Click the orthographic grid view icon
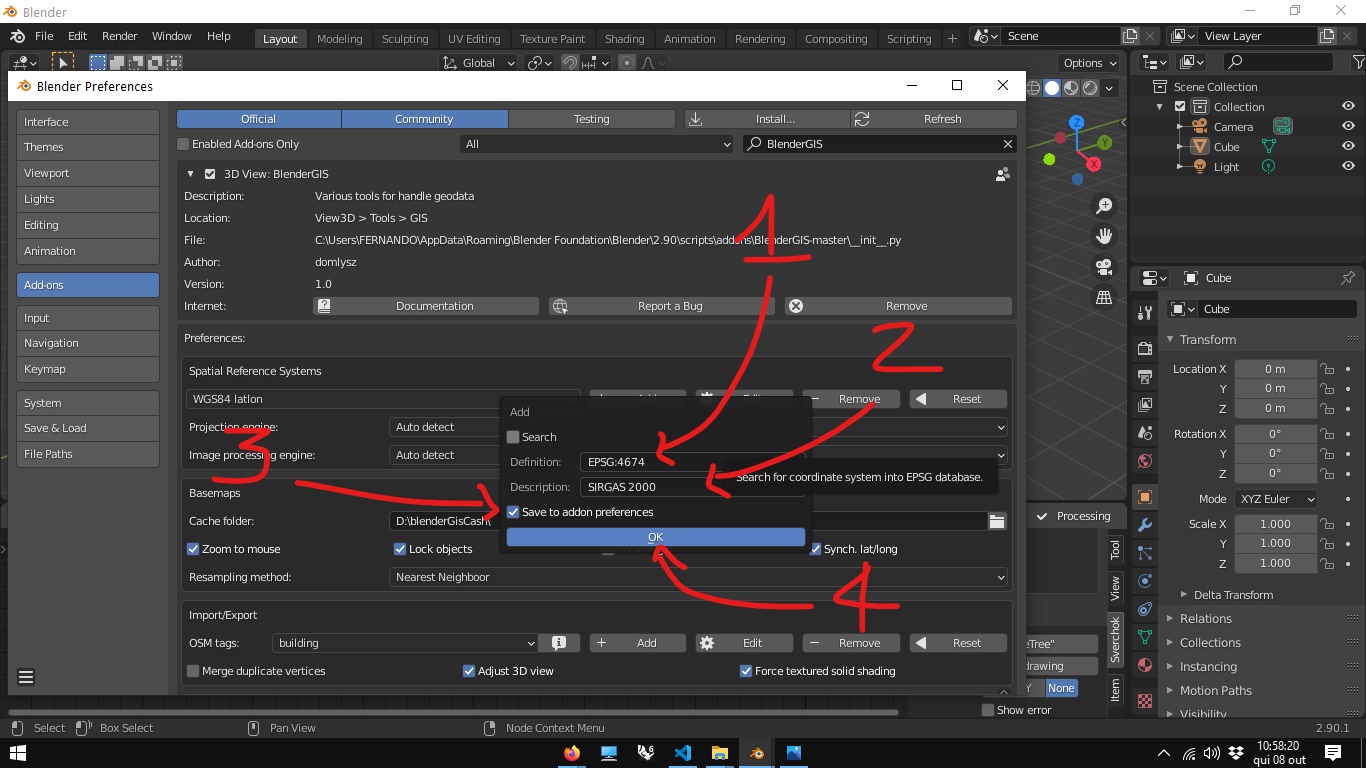Screen dimensions: 1366x768 tap(1104, 298)
